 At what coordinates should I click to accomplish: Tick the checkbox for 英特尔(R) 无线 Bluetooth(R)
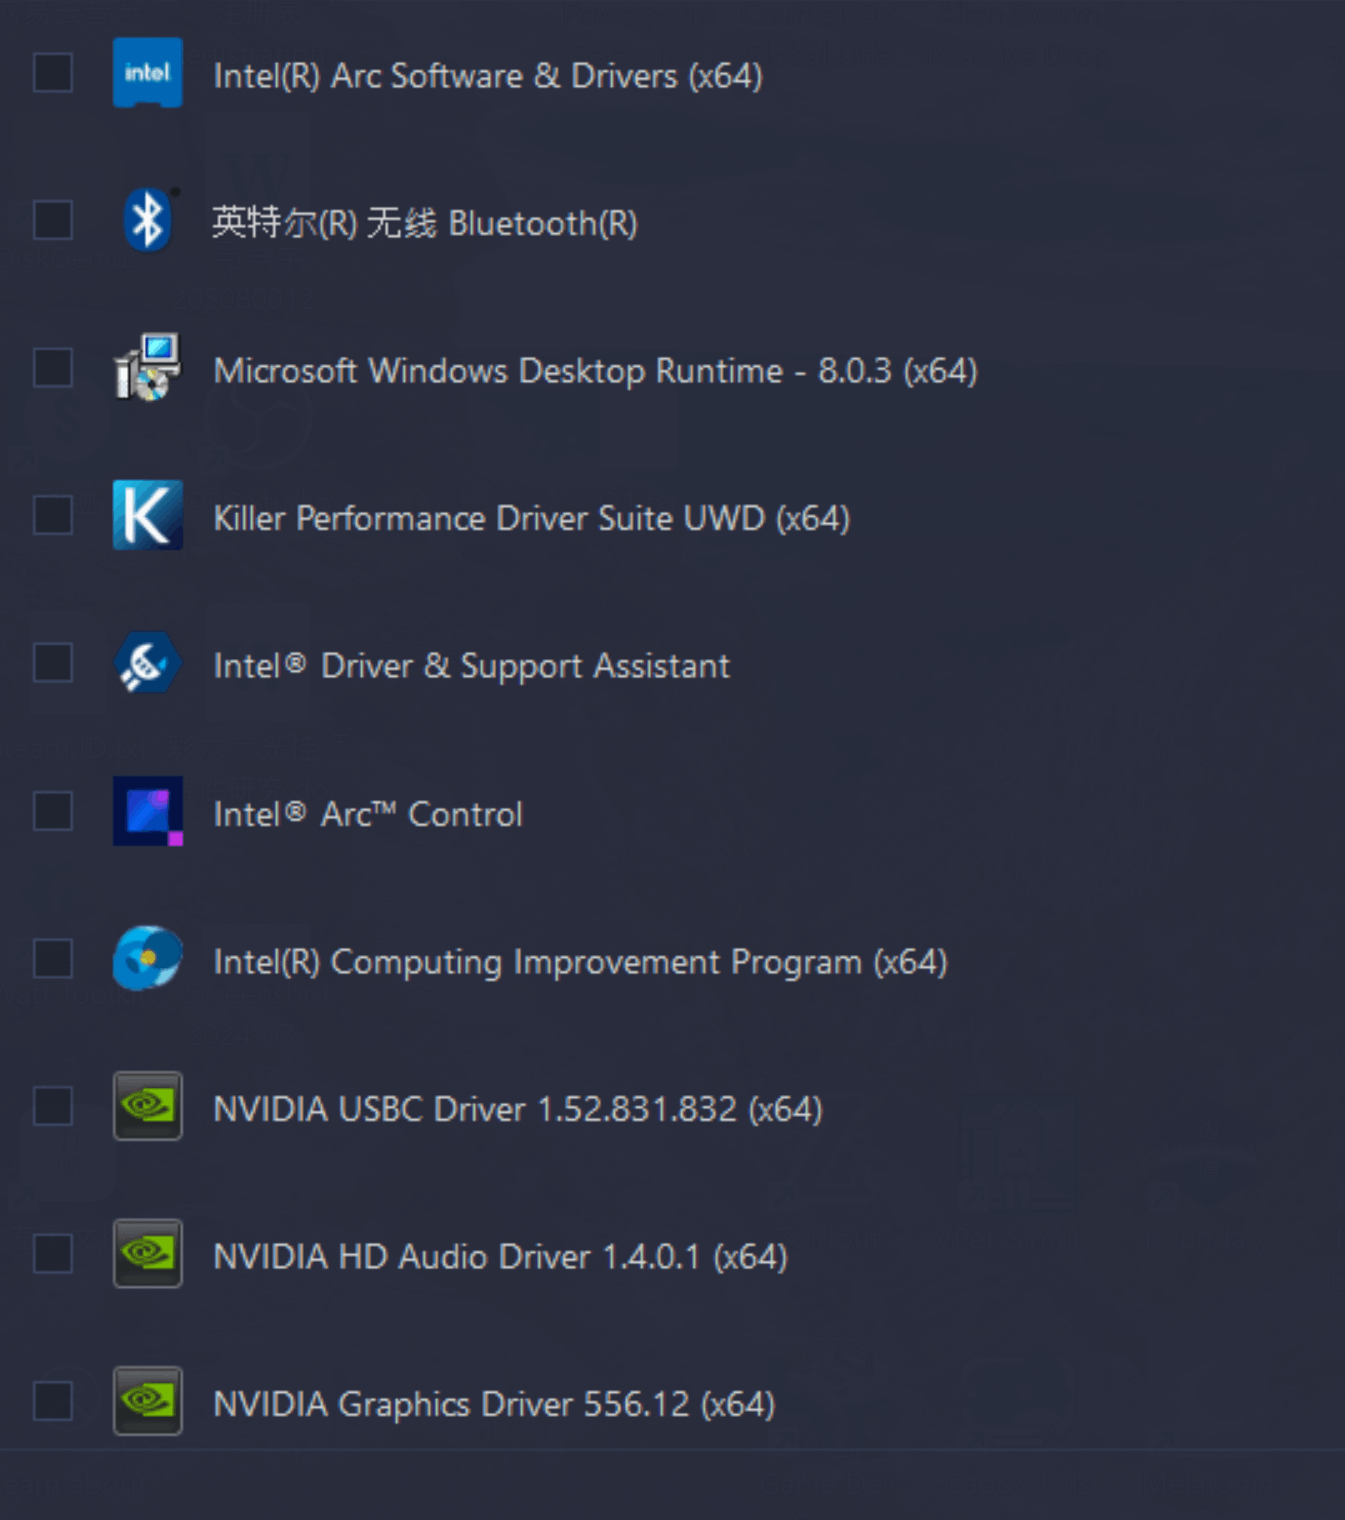coord(53,221)
